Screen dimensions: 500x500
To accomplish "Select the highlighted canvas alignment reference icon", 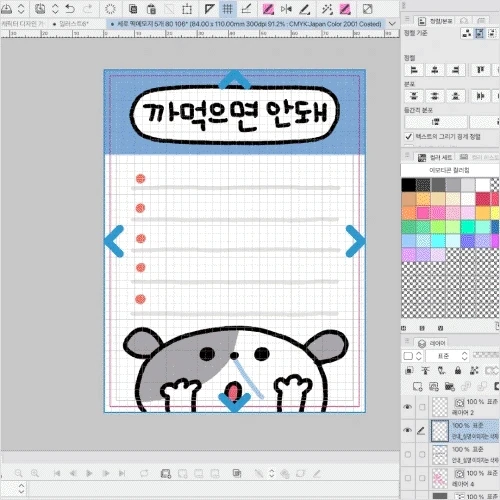I will pyautogui.click(x=479, y=33).
